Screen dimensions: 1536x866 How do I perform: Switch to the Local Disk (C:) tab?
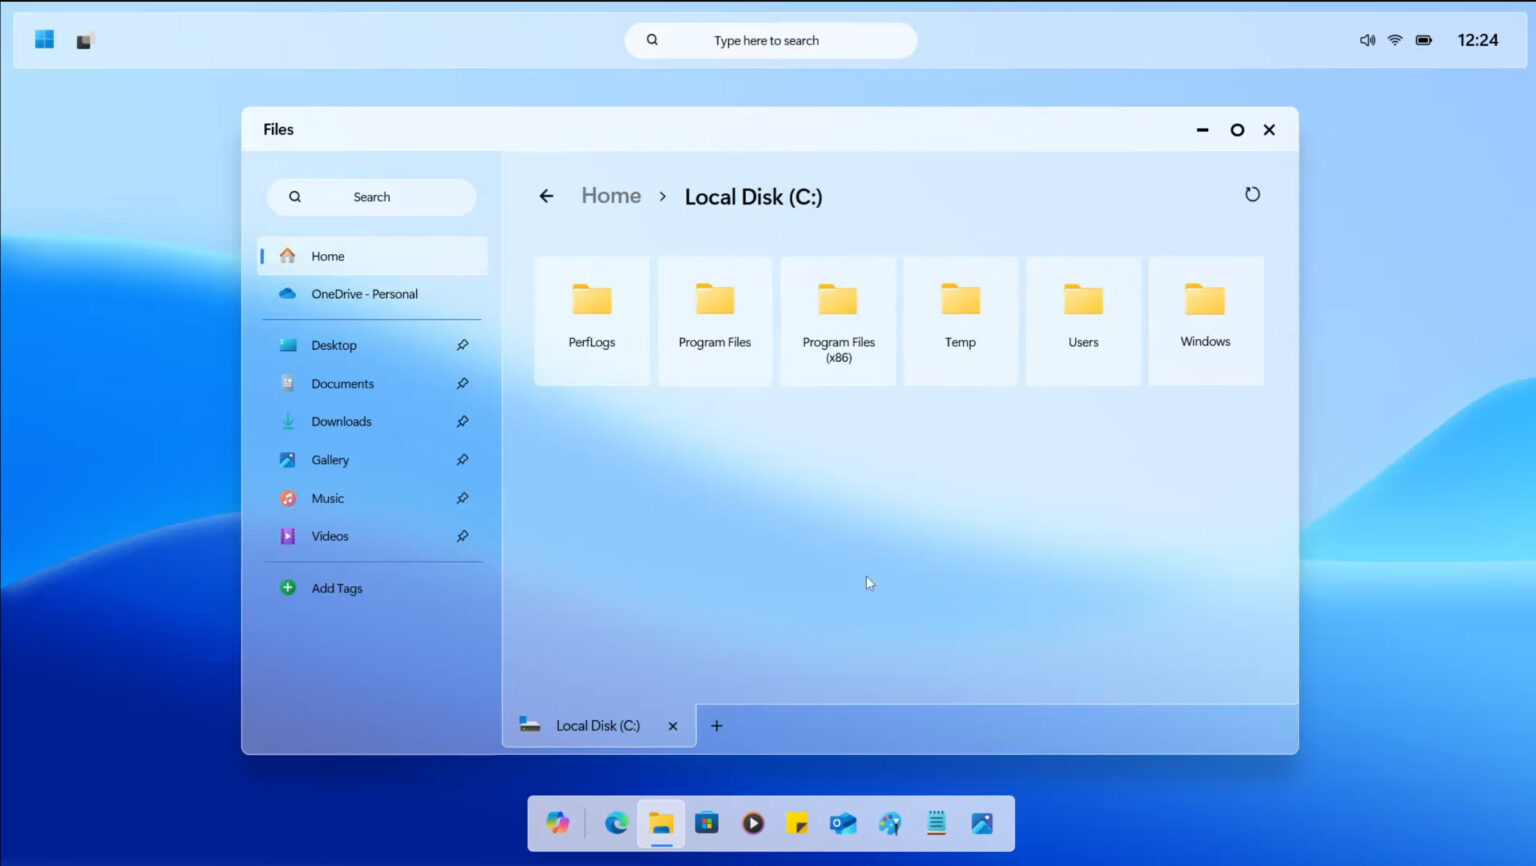(597, 725)
